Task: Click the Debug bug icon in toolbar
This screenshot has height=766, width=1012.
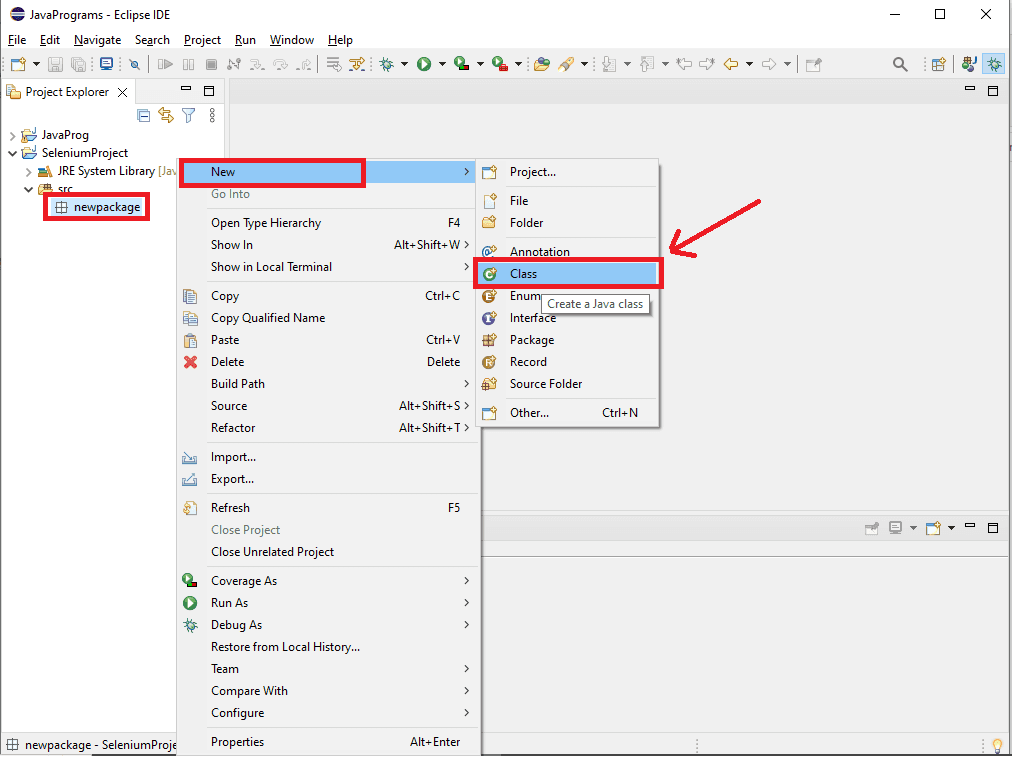Action: [x=387, y=64]
